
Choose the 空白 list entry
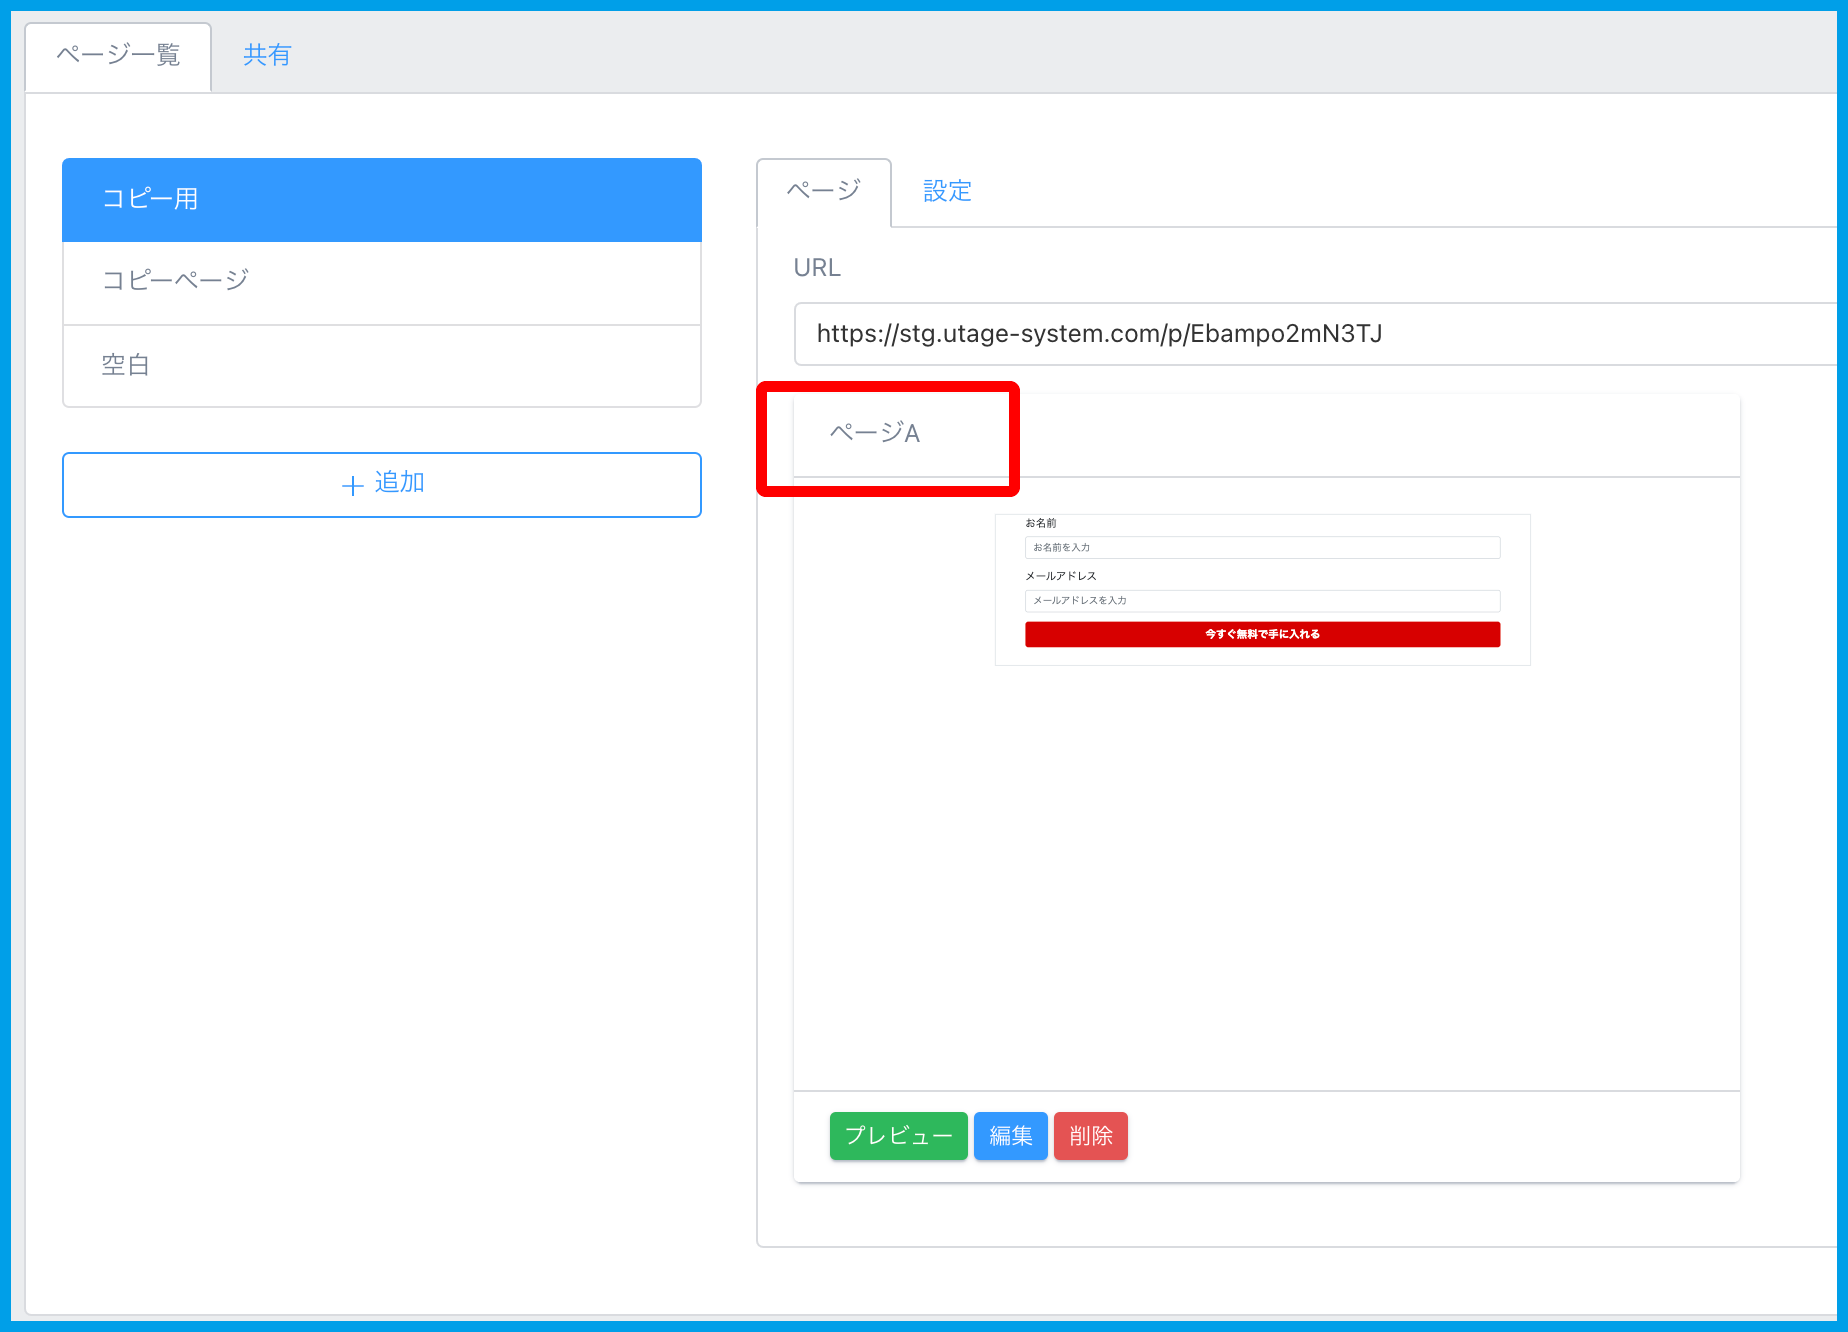(x=381, y=365)
